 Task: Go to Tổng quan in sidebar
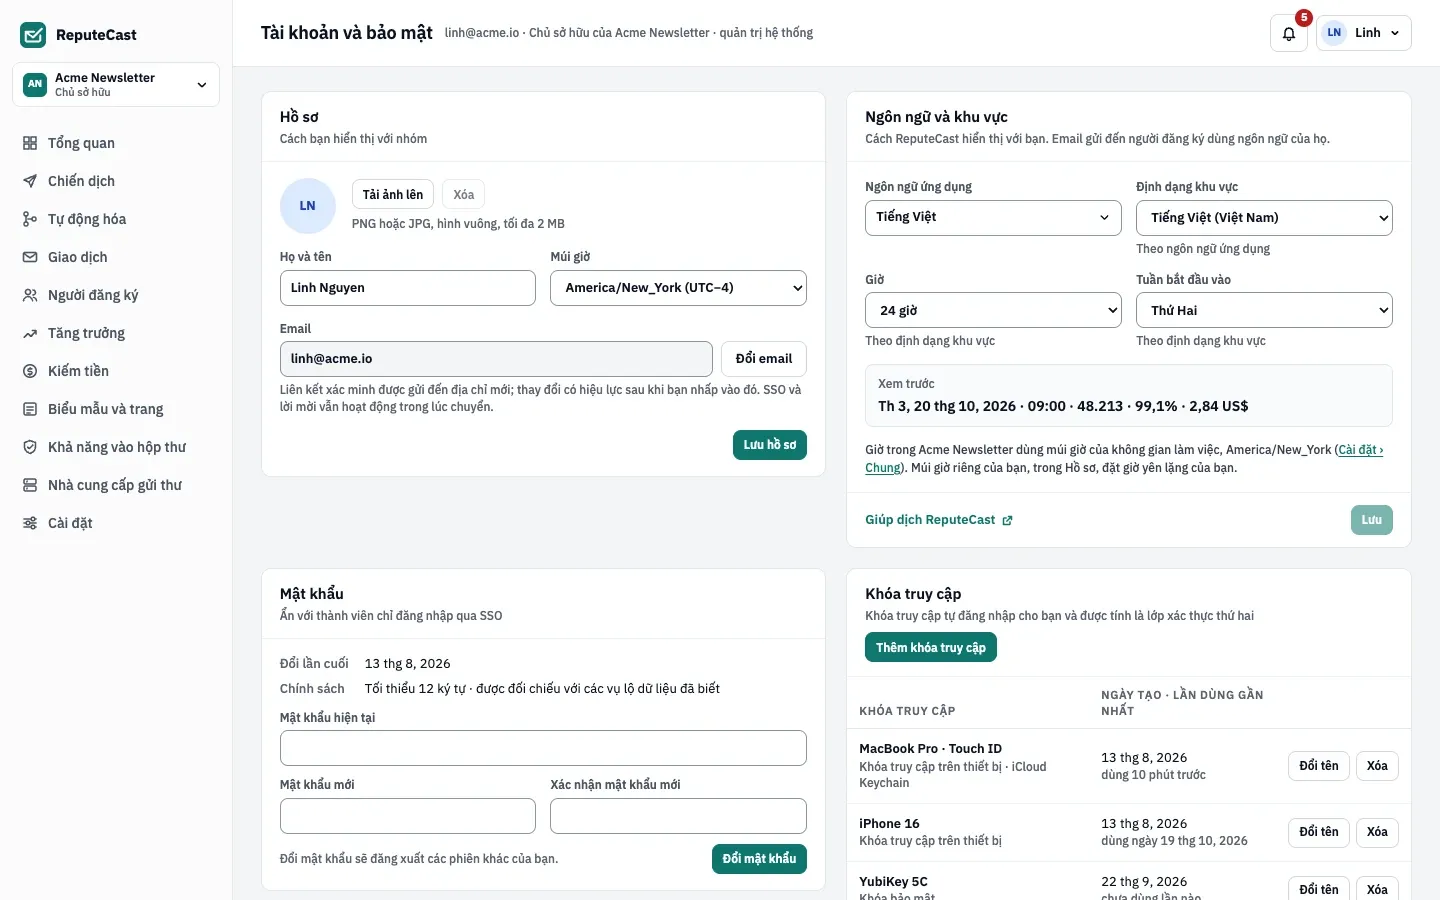[116, 143]
